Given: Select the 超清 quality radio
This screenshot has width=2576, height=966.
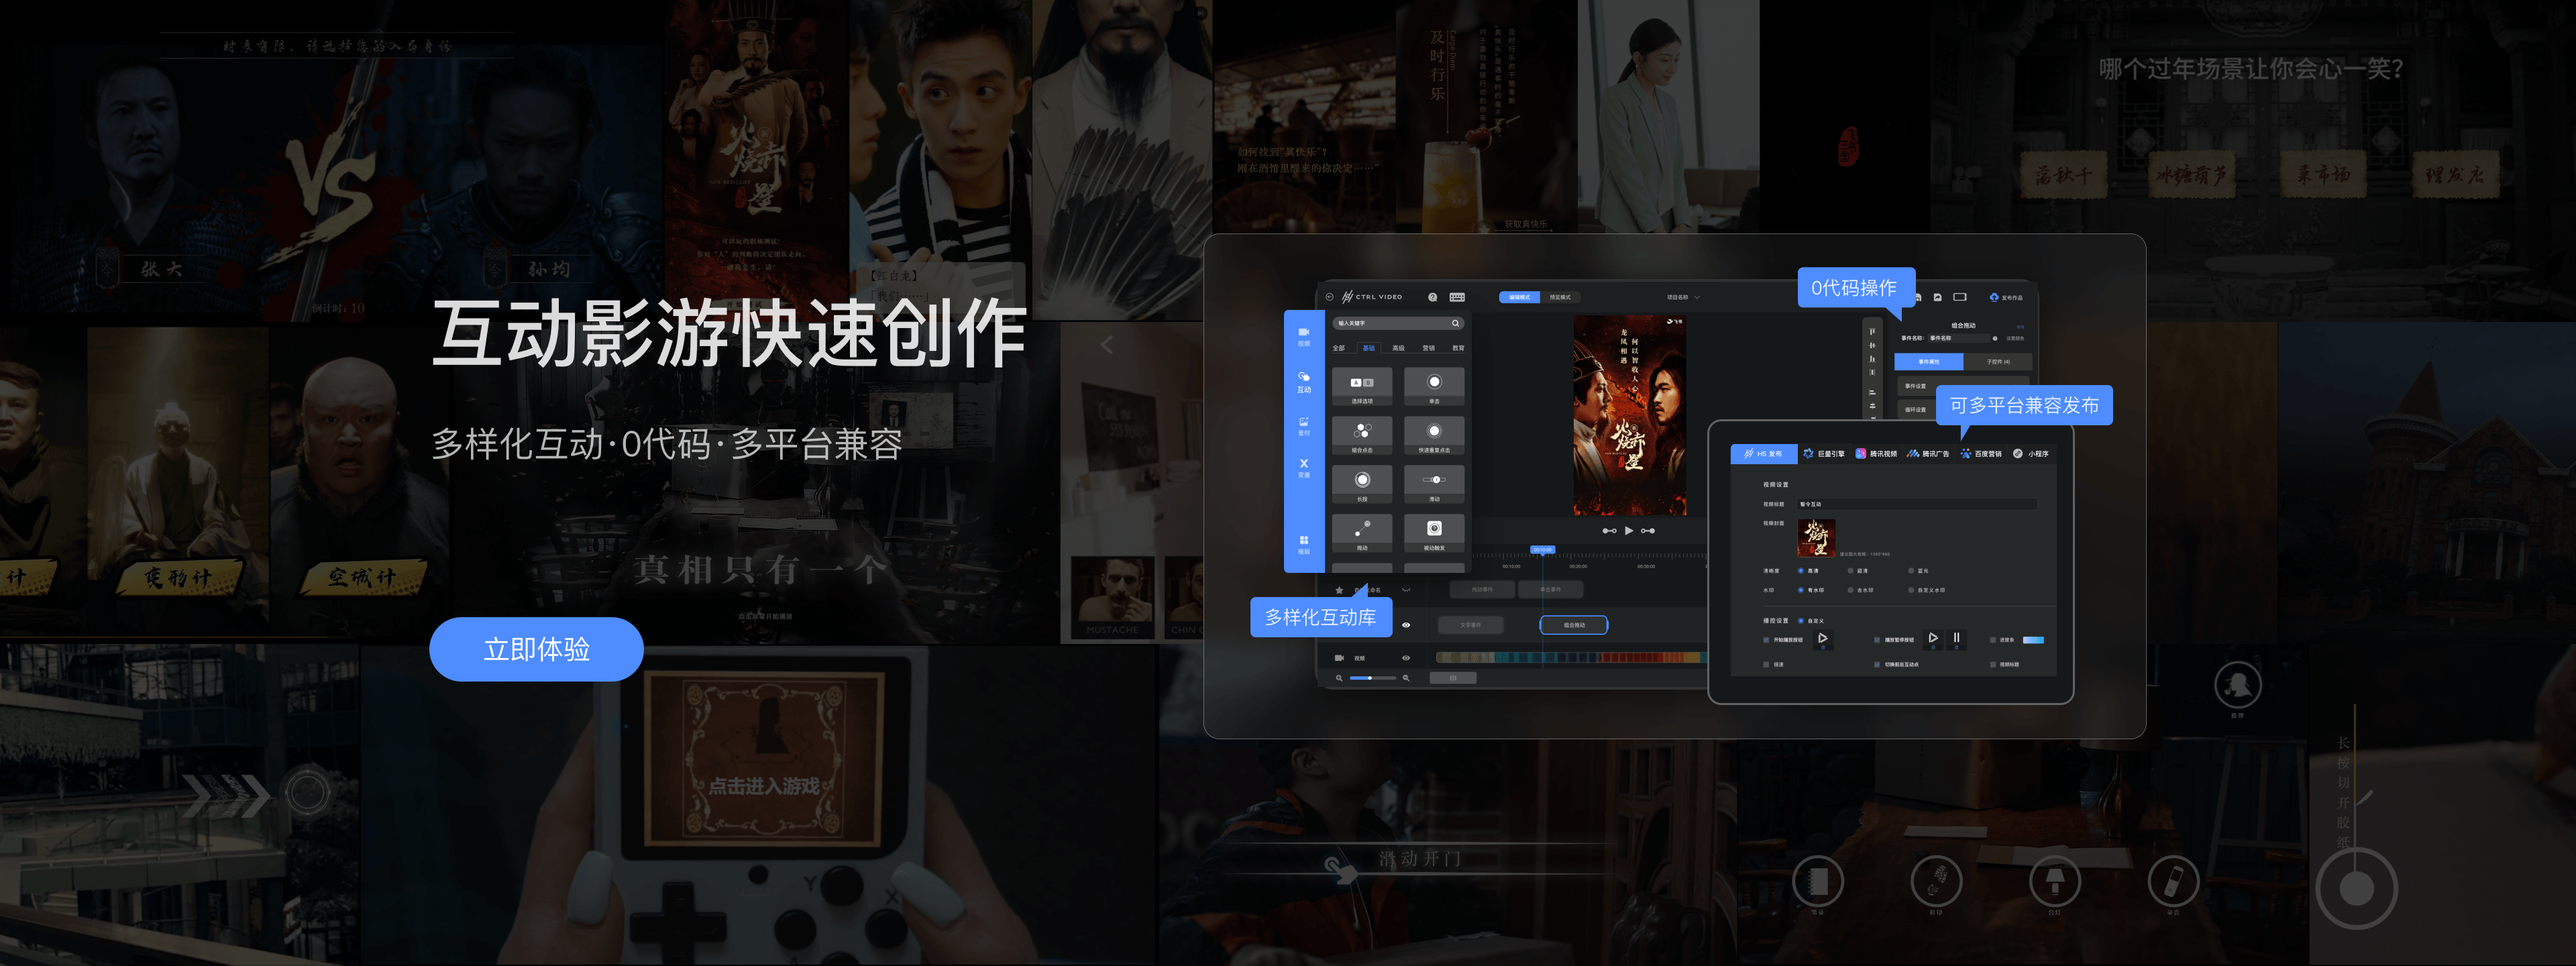Looking at the screenshot, I should [1851, 571].
